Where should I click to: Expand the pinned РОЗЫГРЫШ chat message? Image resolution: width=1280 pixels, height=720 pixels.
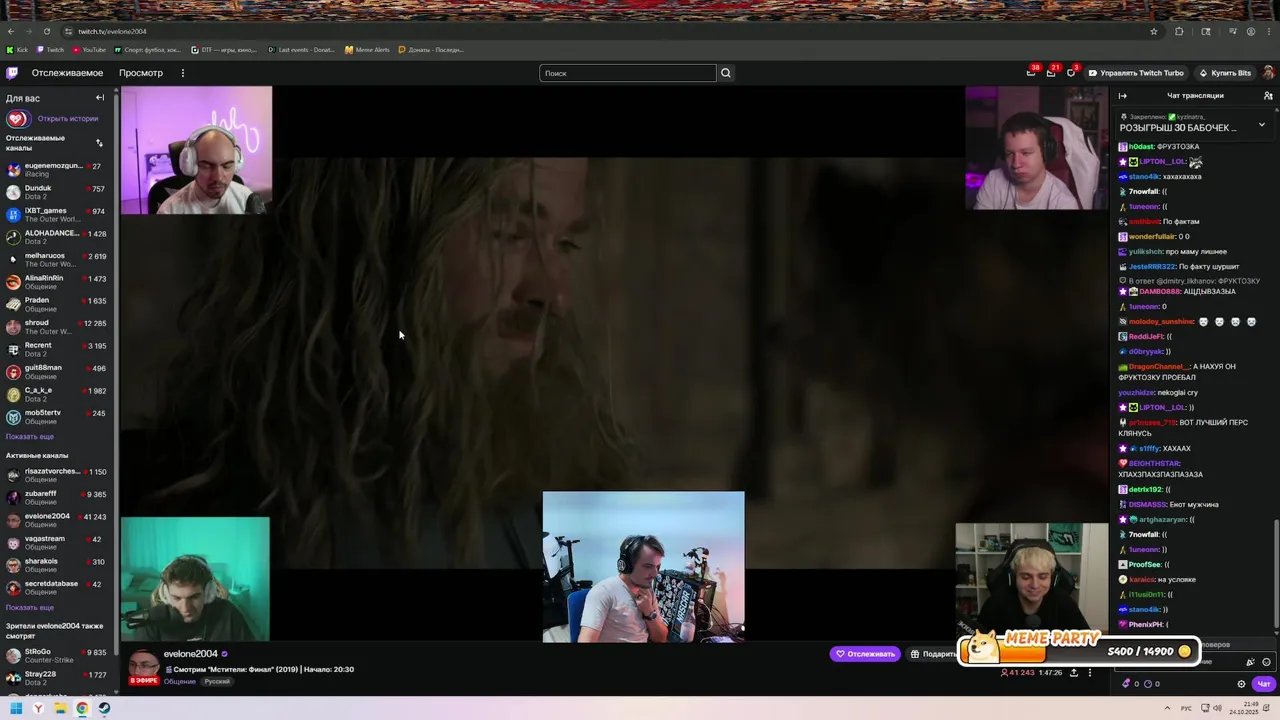[x=1261, y=124]
